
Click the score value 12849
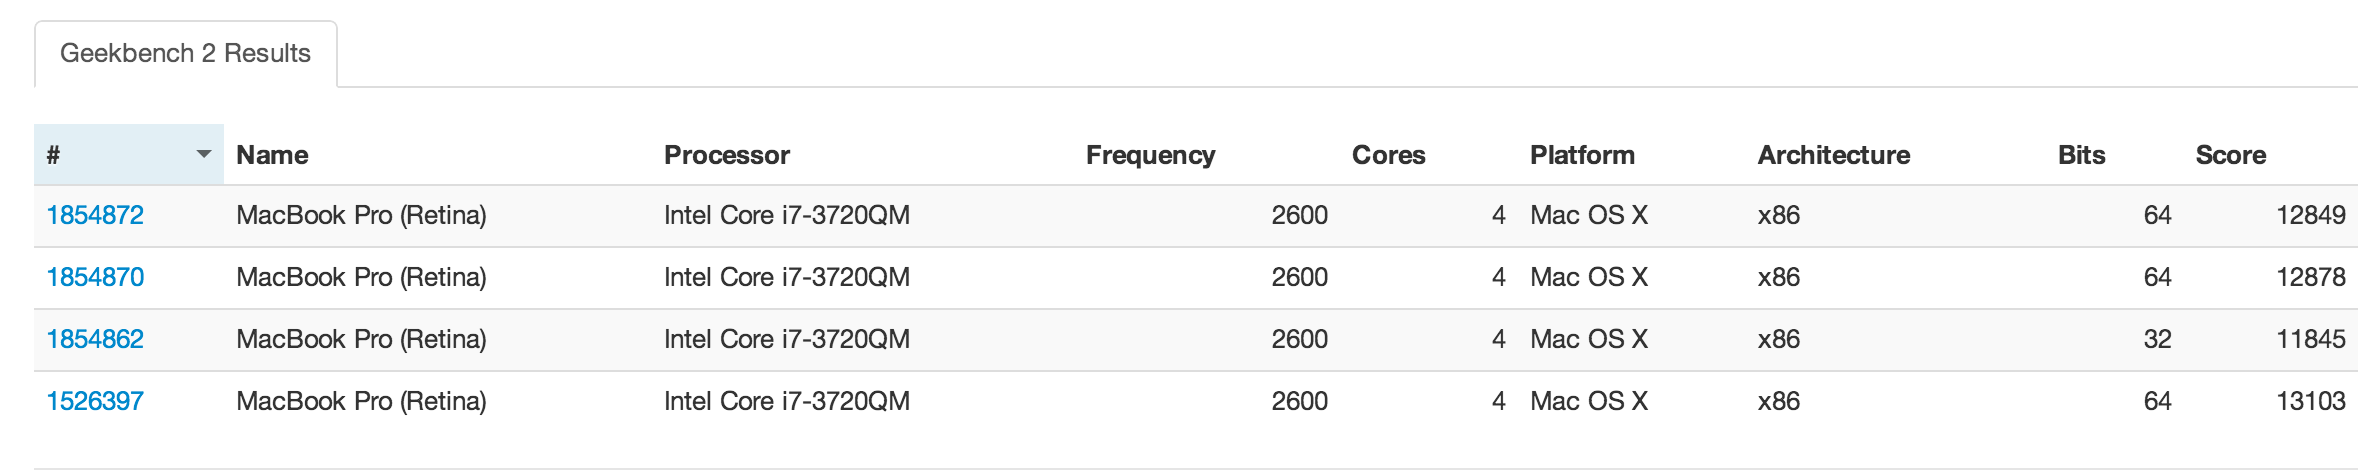pos(2310,215)
